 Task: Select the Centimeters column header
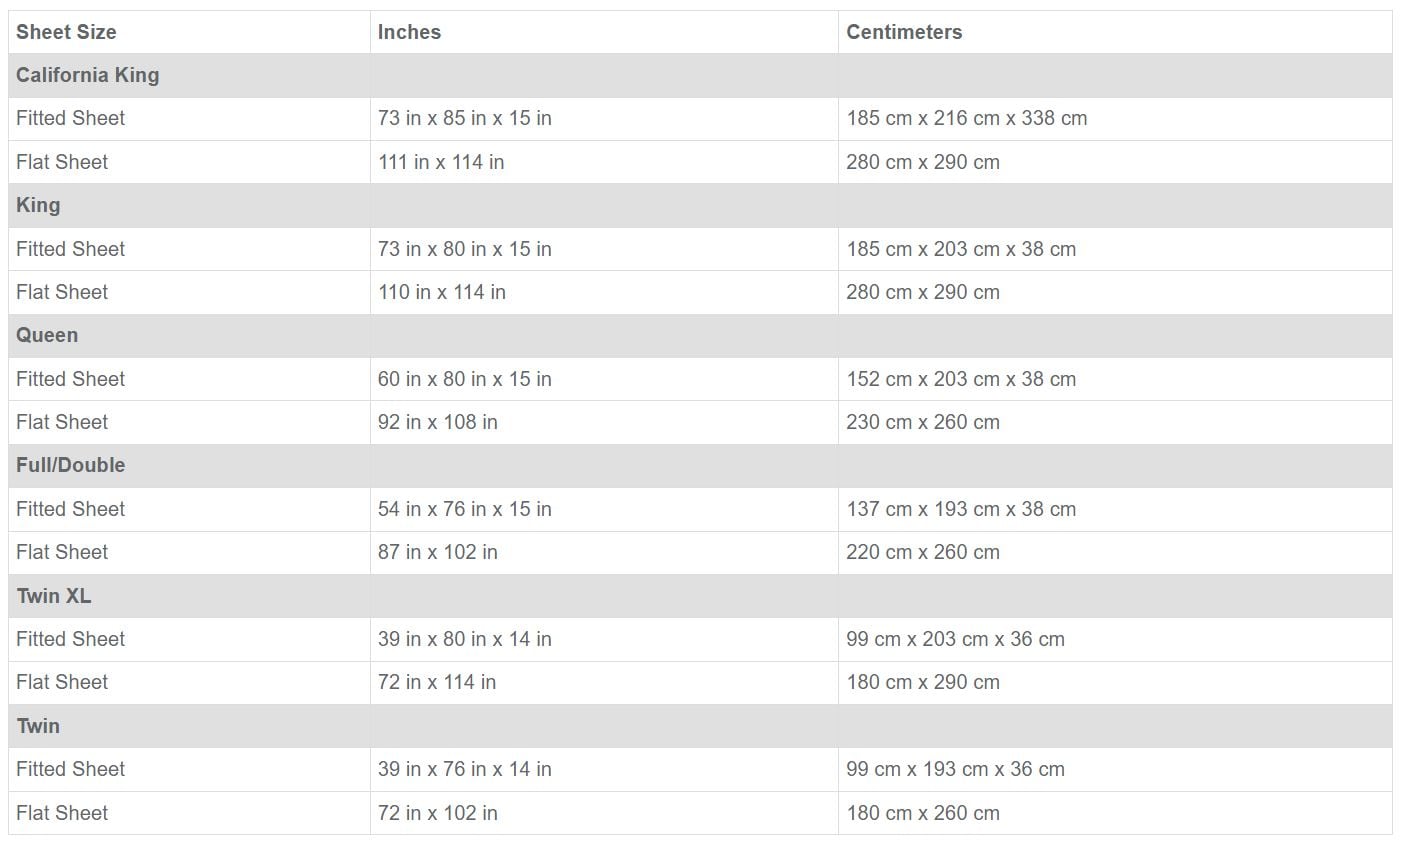[x=904, y=32]
